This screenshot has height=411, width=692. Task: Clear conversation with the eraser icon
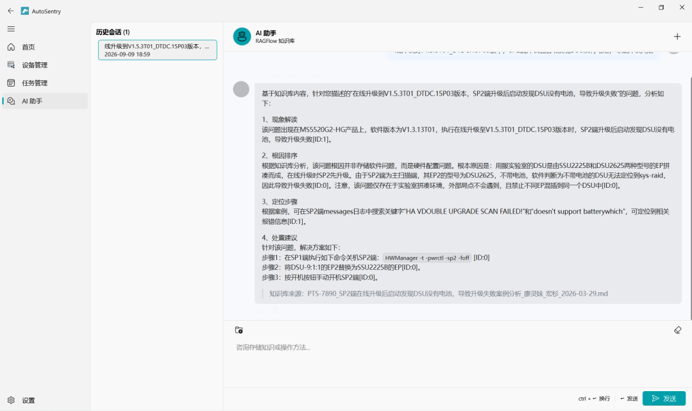[x=677, y=330]
